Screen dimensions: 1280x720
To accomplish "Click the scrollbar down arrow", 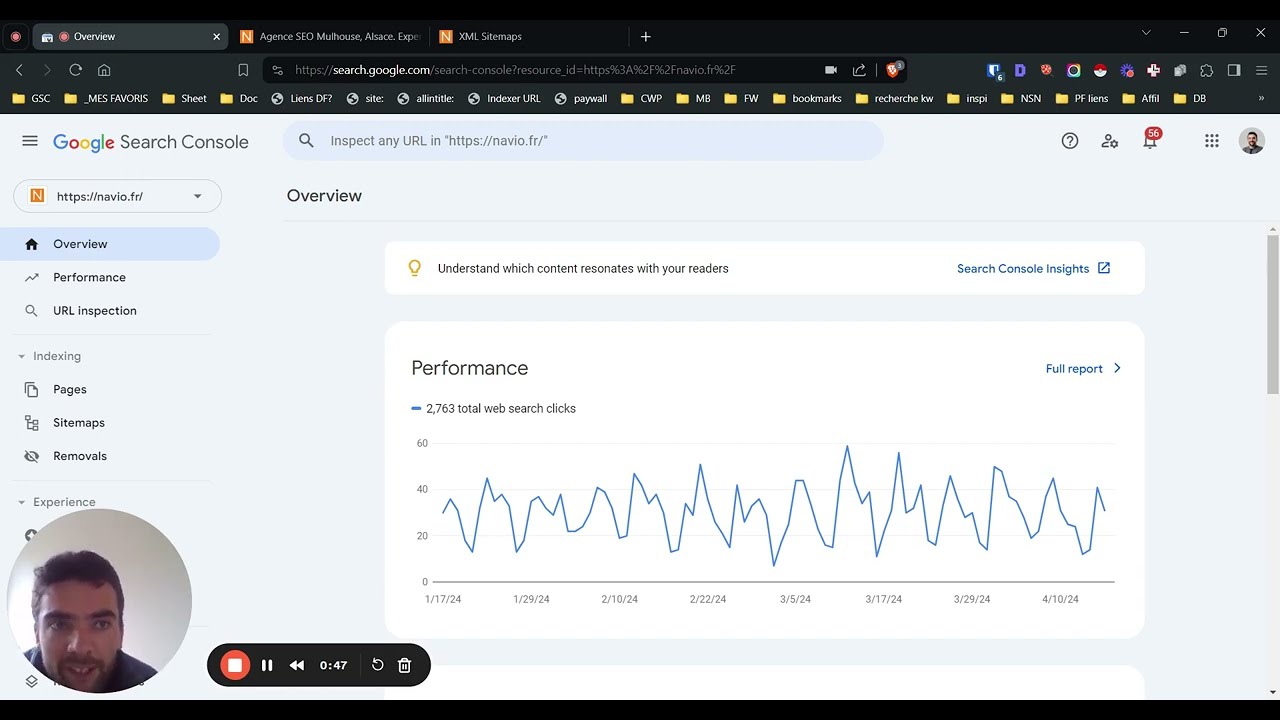I will point(1272,692).
